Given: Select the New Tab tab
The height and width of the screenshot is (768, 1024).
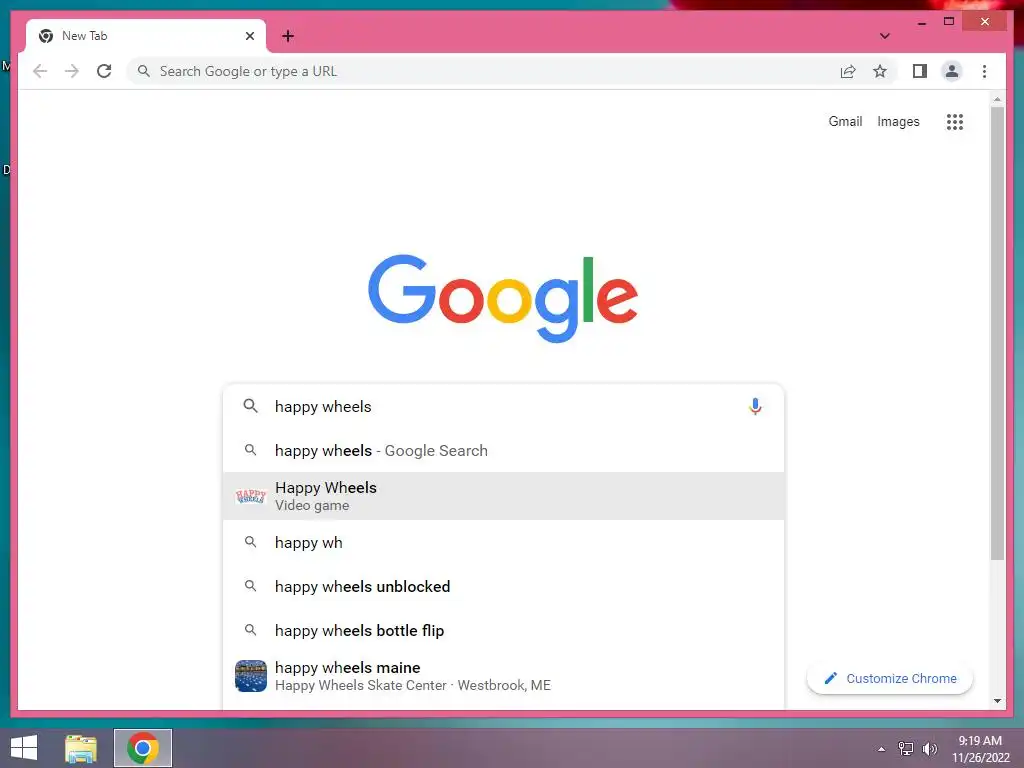Looking at the screenshot, I should pos(146,36).
